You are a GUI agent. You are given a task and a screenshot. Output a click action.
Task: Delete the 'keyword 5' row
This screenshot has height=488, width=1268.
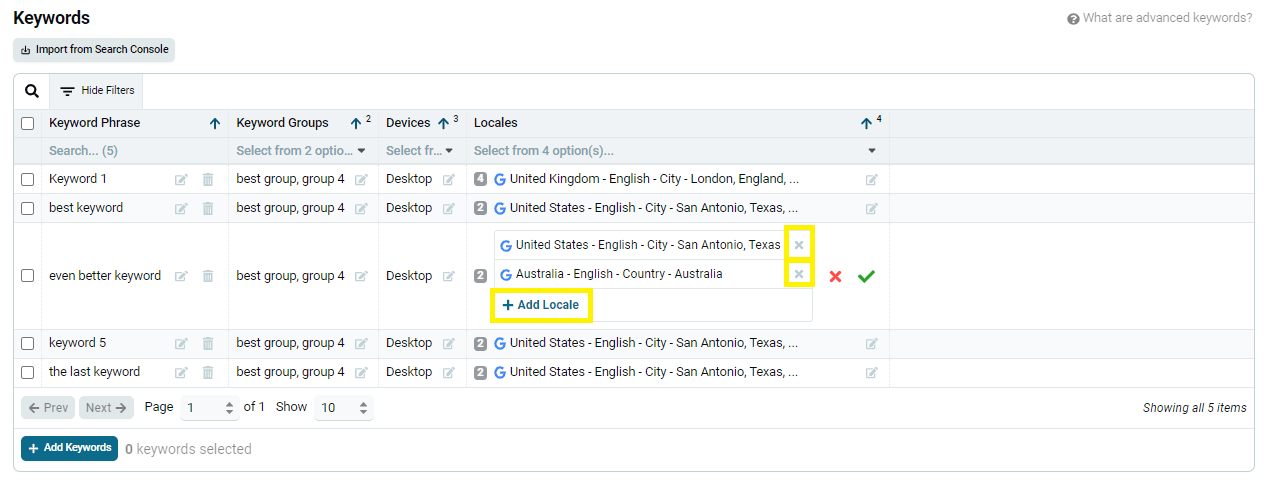[x=208, y=344]
